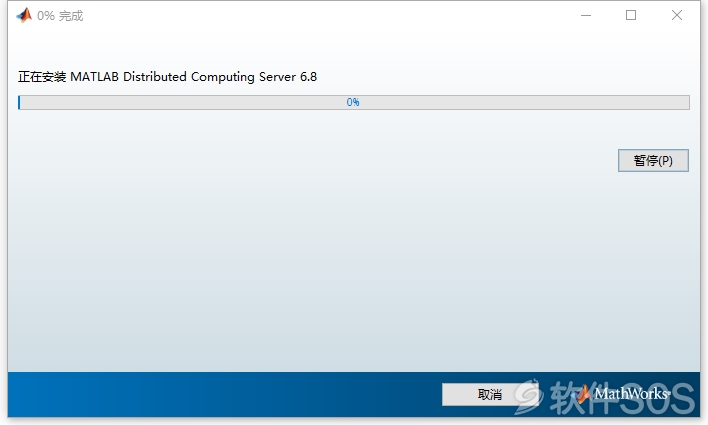The image size is (708, 425).
Task: Cancel the install via 取消 button
Action: click(x=489, y=394)
